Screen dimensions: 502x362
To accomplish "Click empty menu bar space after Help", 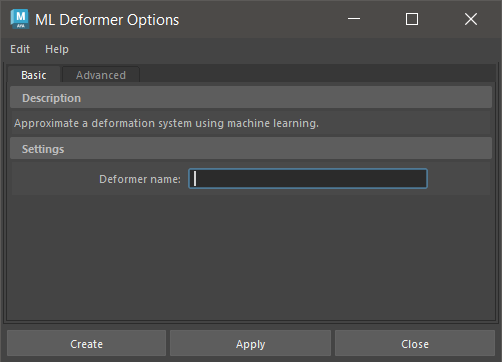I will (x=283, y=49).
